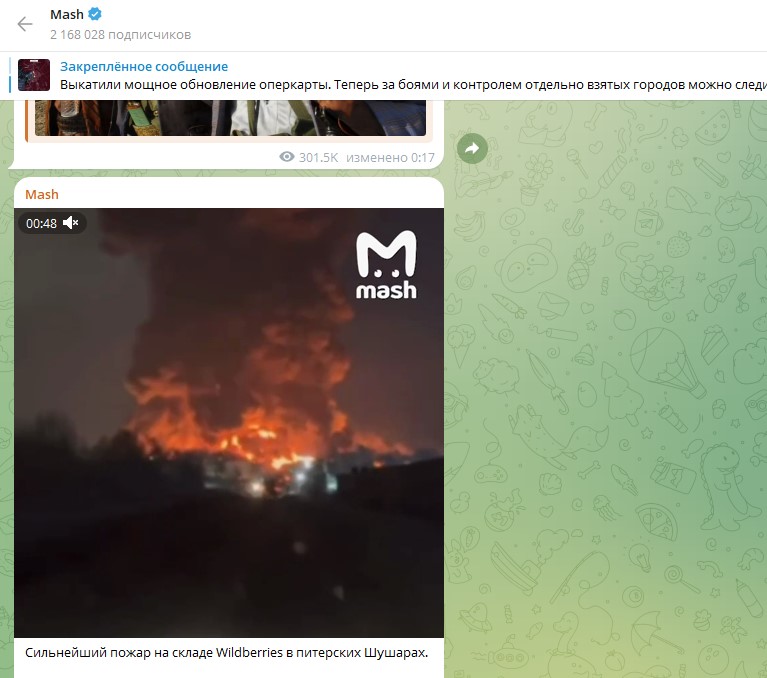Image resolution: width=767 pixels, height=678 pixels.
Task: Click the eye views icon
Action: click(x=287, y=157)
